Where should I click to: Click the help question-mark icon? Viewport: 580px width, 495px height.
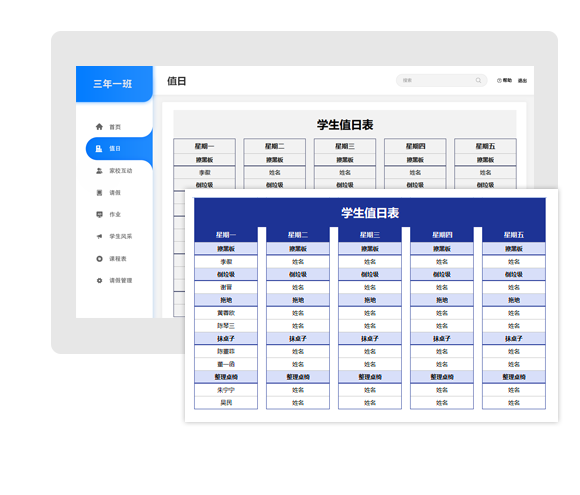pos(499,80)
